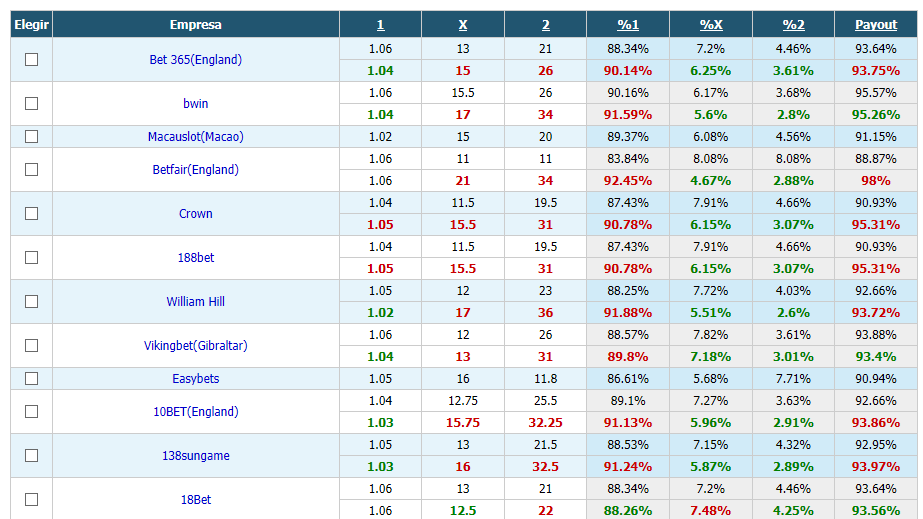The image size is (923, 519).
Task: Click Bet 365's 93.75% payout value
Action: click(876, 71)
